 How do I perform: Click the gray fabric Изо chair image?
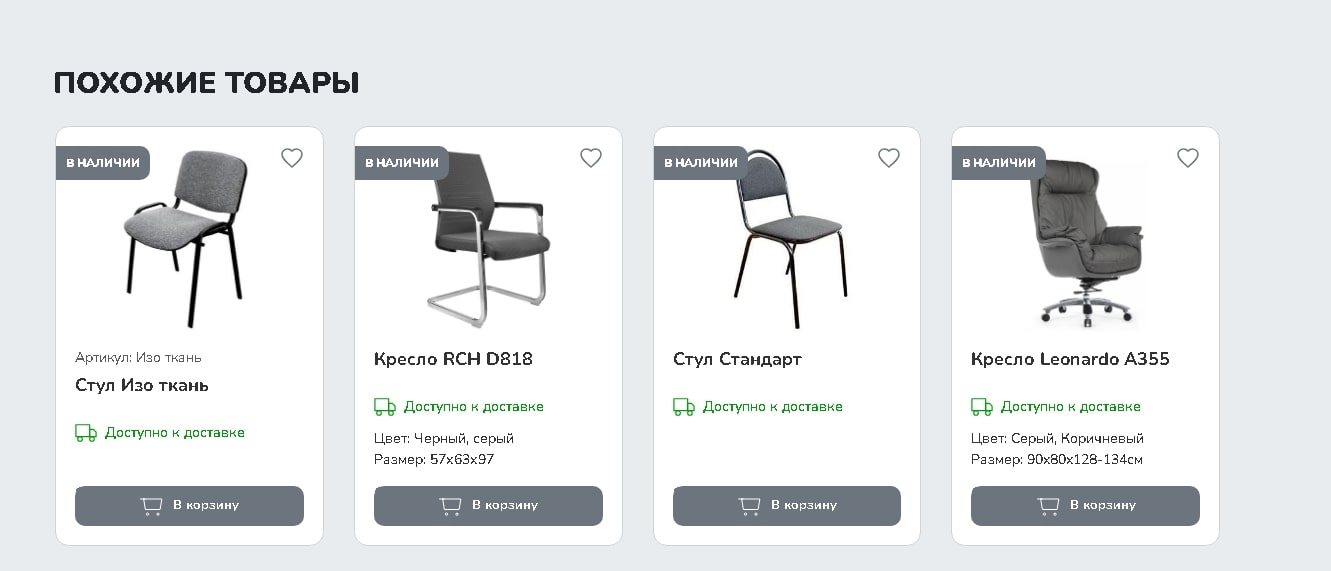[188, 238]
